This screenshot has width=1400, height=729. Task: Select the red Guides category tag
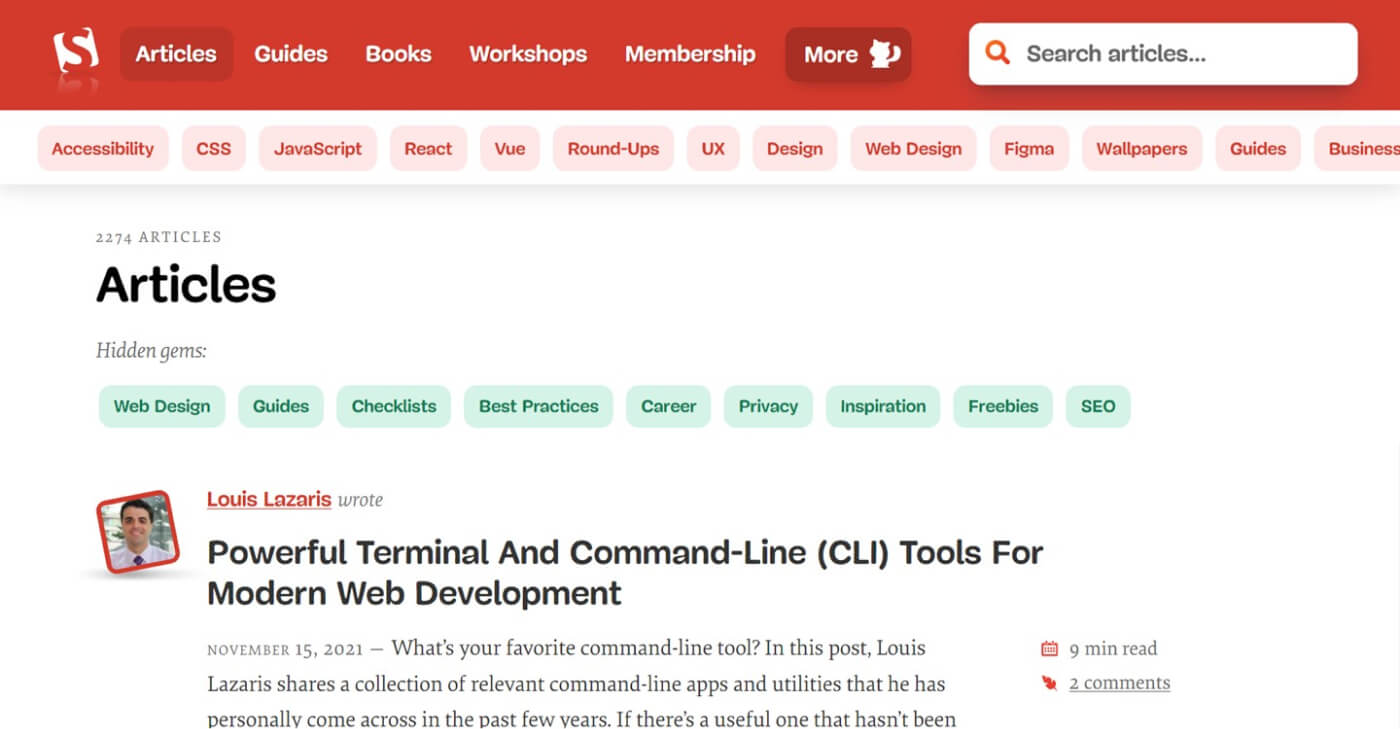(1258, 149)
